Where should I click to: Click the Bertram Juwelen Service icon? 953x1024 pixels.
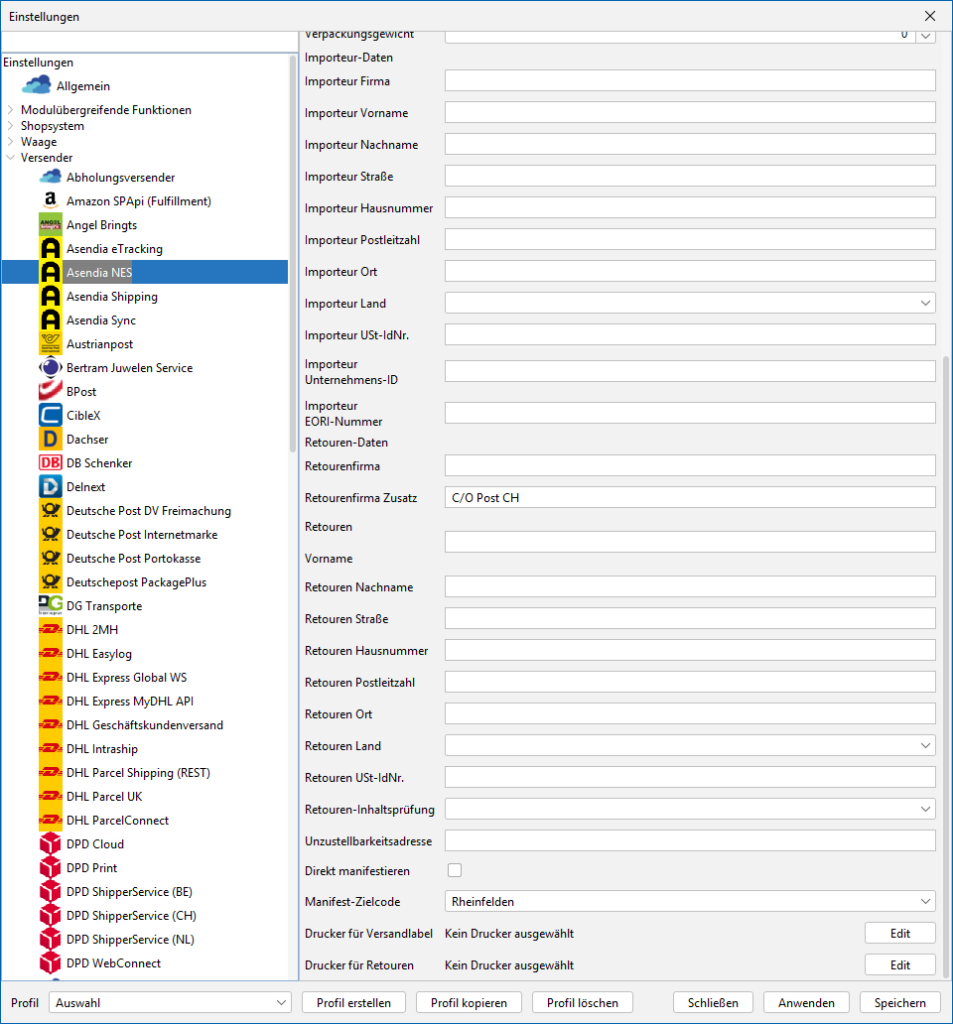[50, 368]
